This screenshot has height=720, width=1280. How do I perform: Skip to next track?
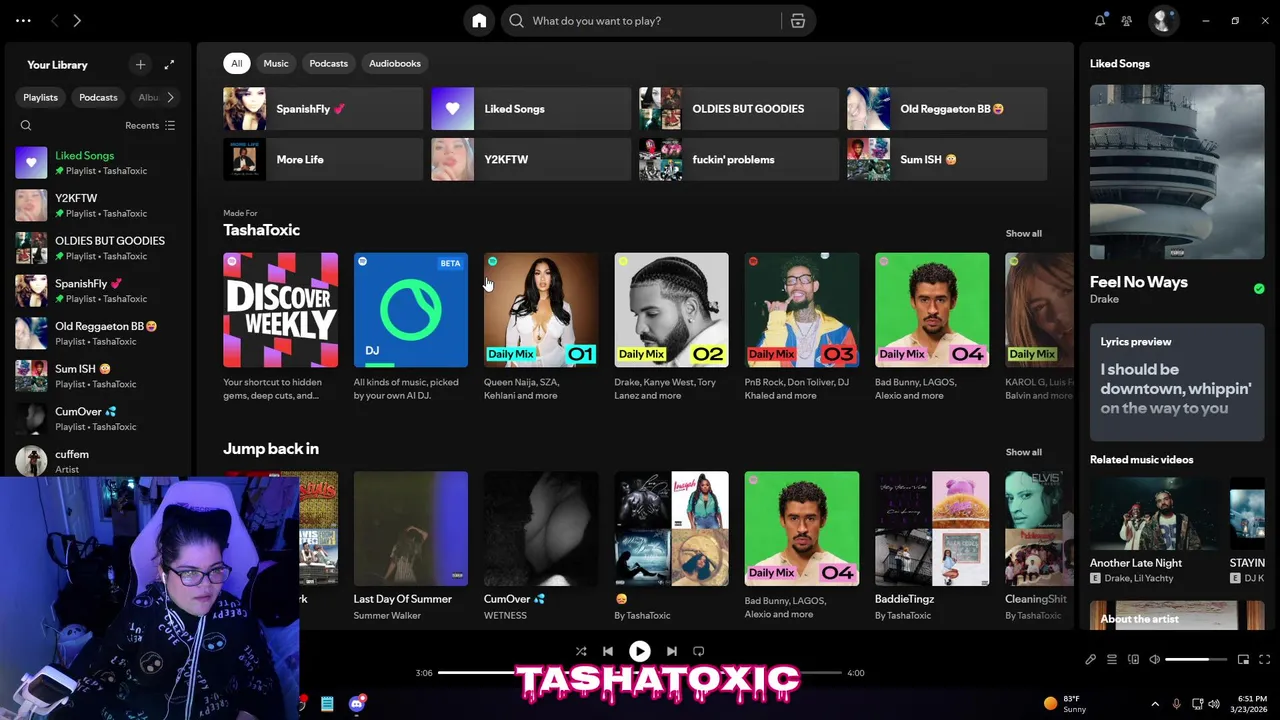tap(672, 651)
